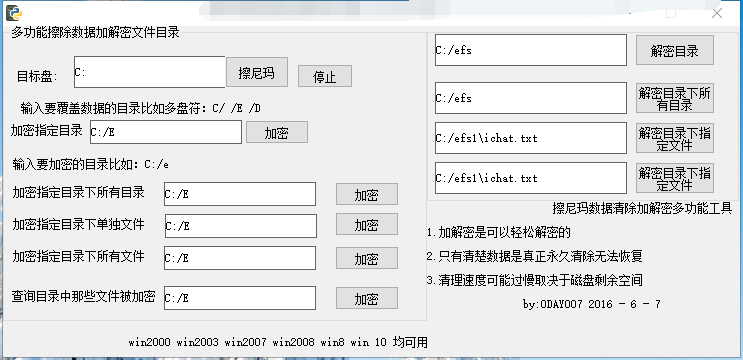
Task: Focus input field for 加密指定目录下所有目录
Action: 240,194
